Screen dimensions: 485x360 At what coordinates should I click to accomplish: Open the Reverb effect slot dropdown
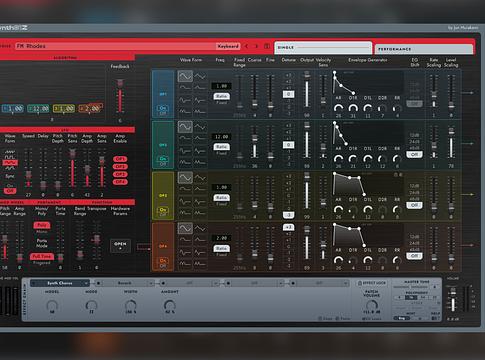(x=125, y=283)
